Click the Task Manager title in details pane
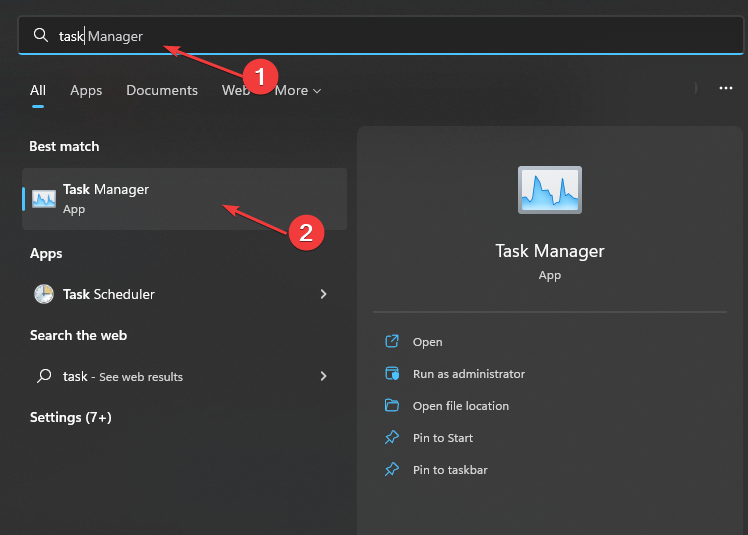 (550, 251)
